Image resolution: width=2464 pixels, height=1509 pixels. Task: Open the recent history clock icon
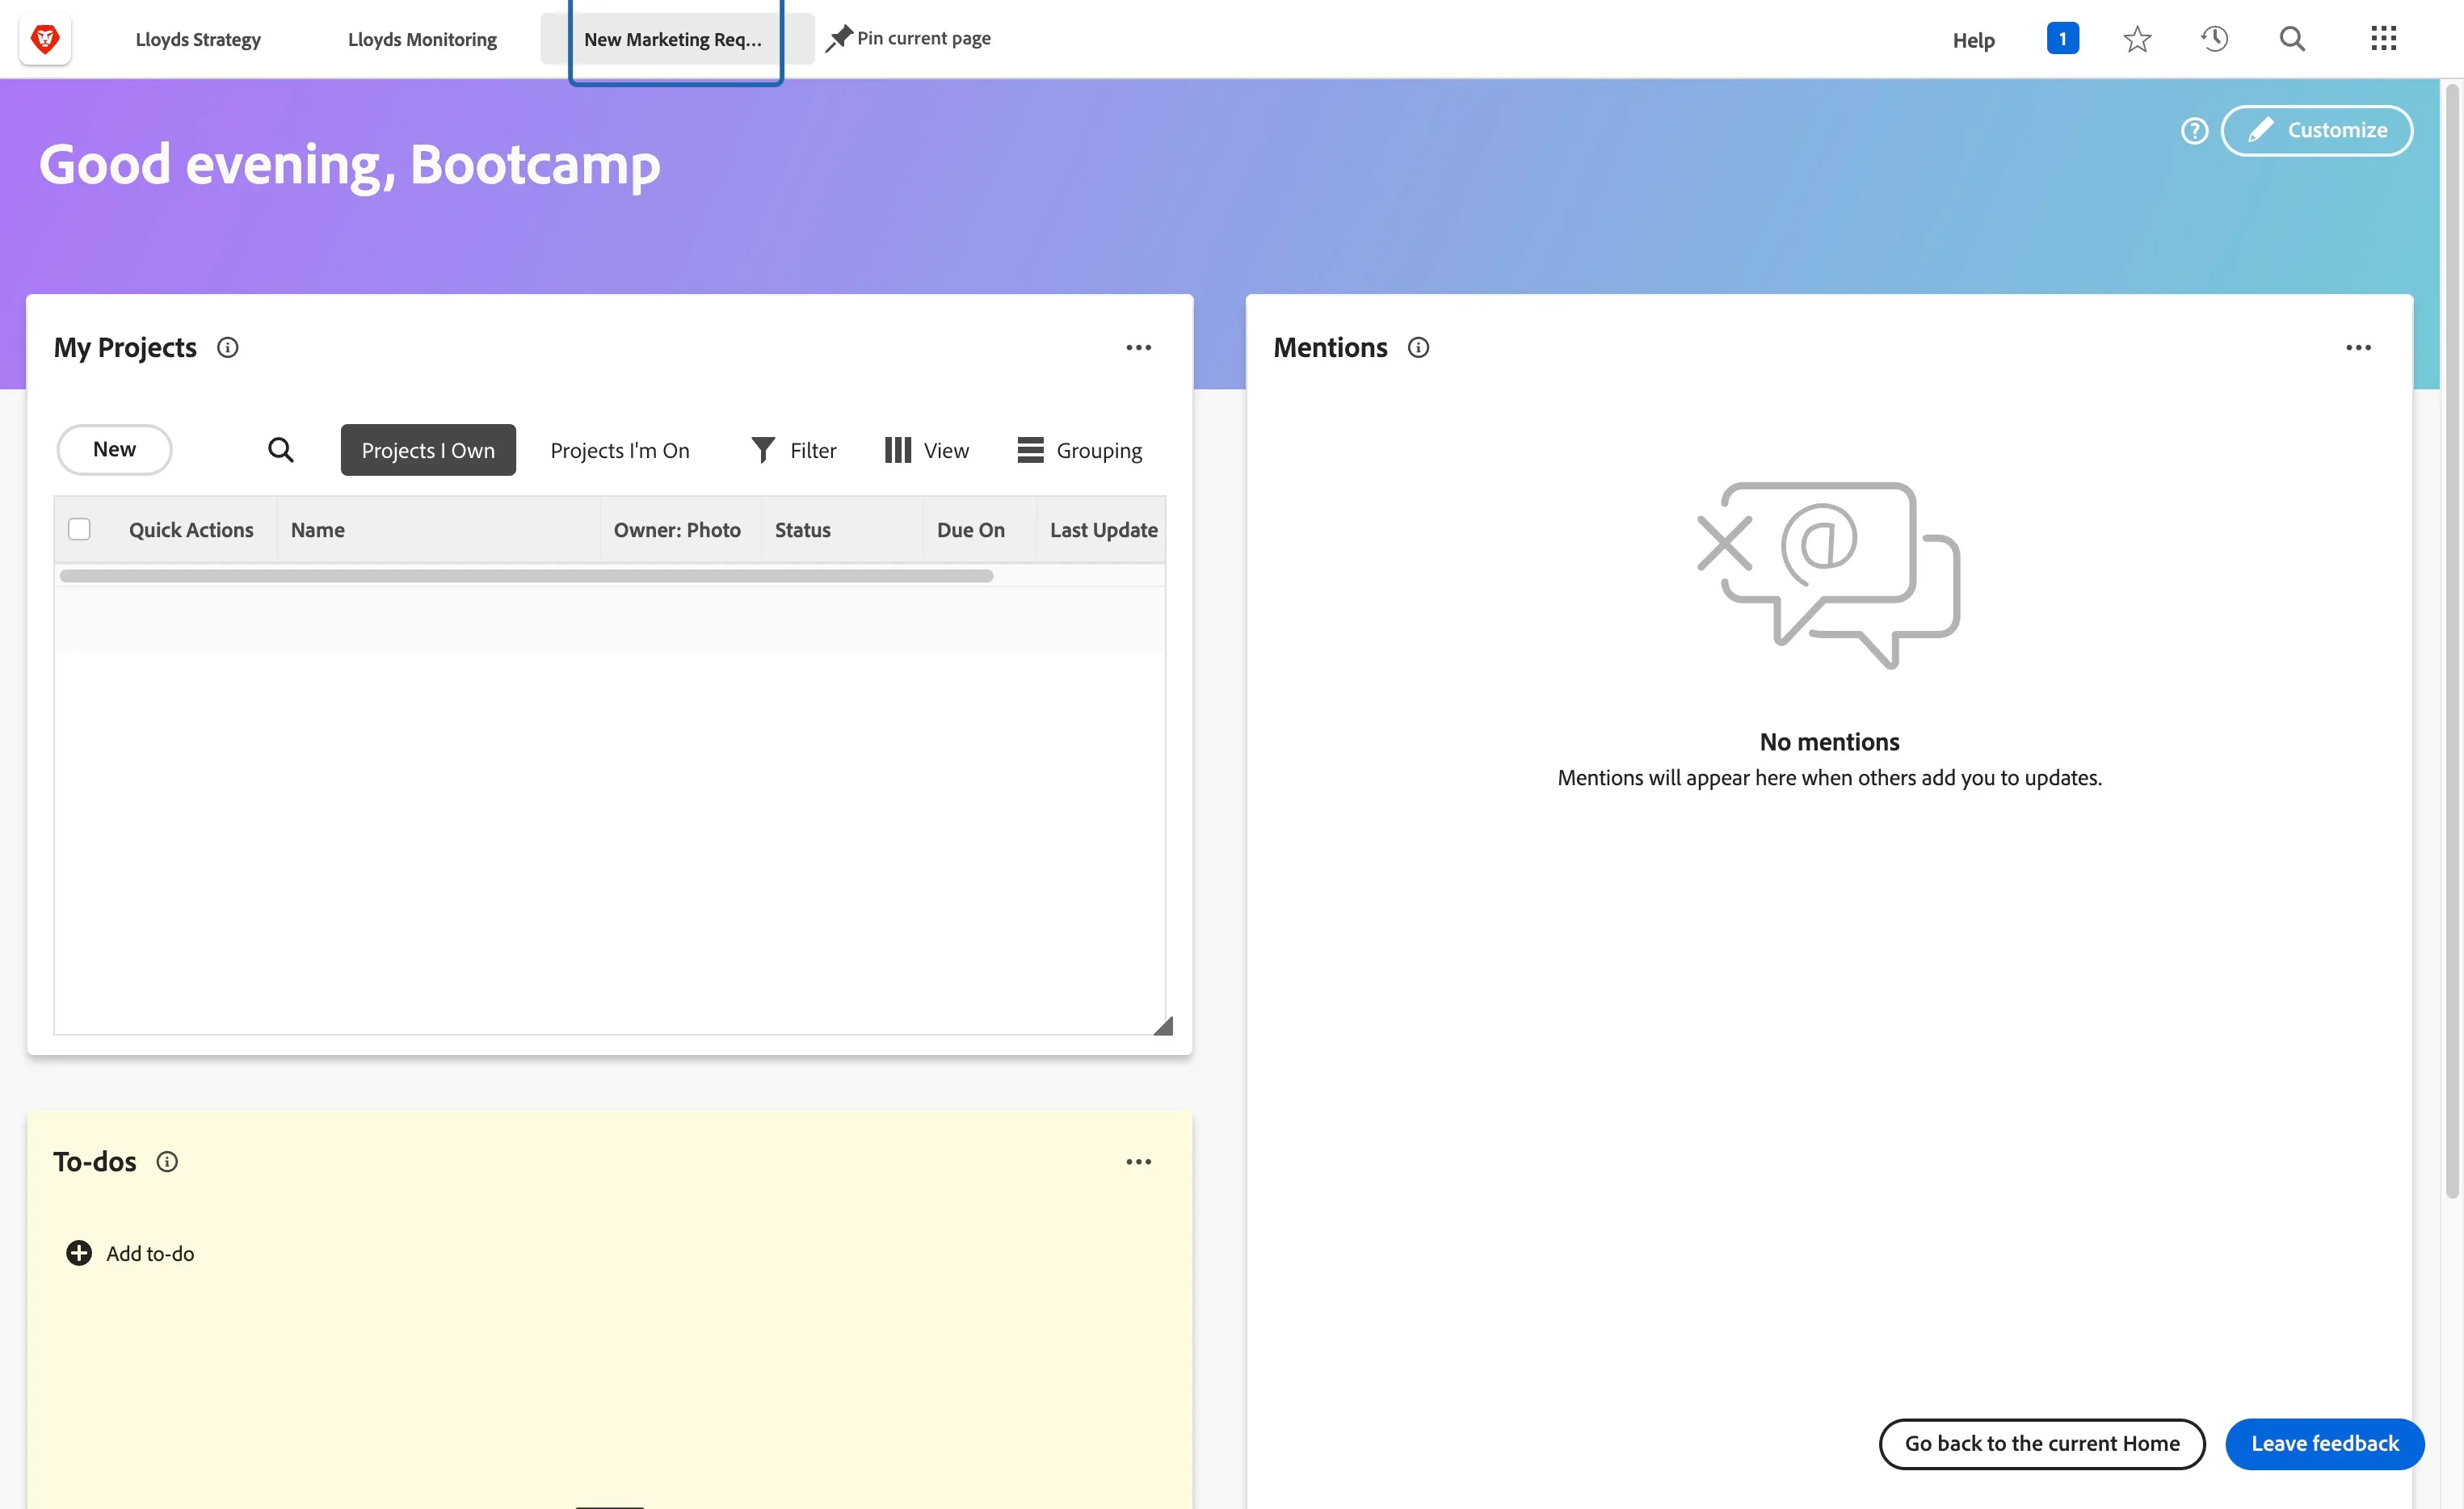tap(2214, 39)
